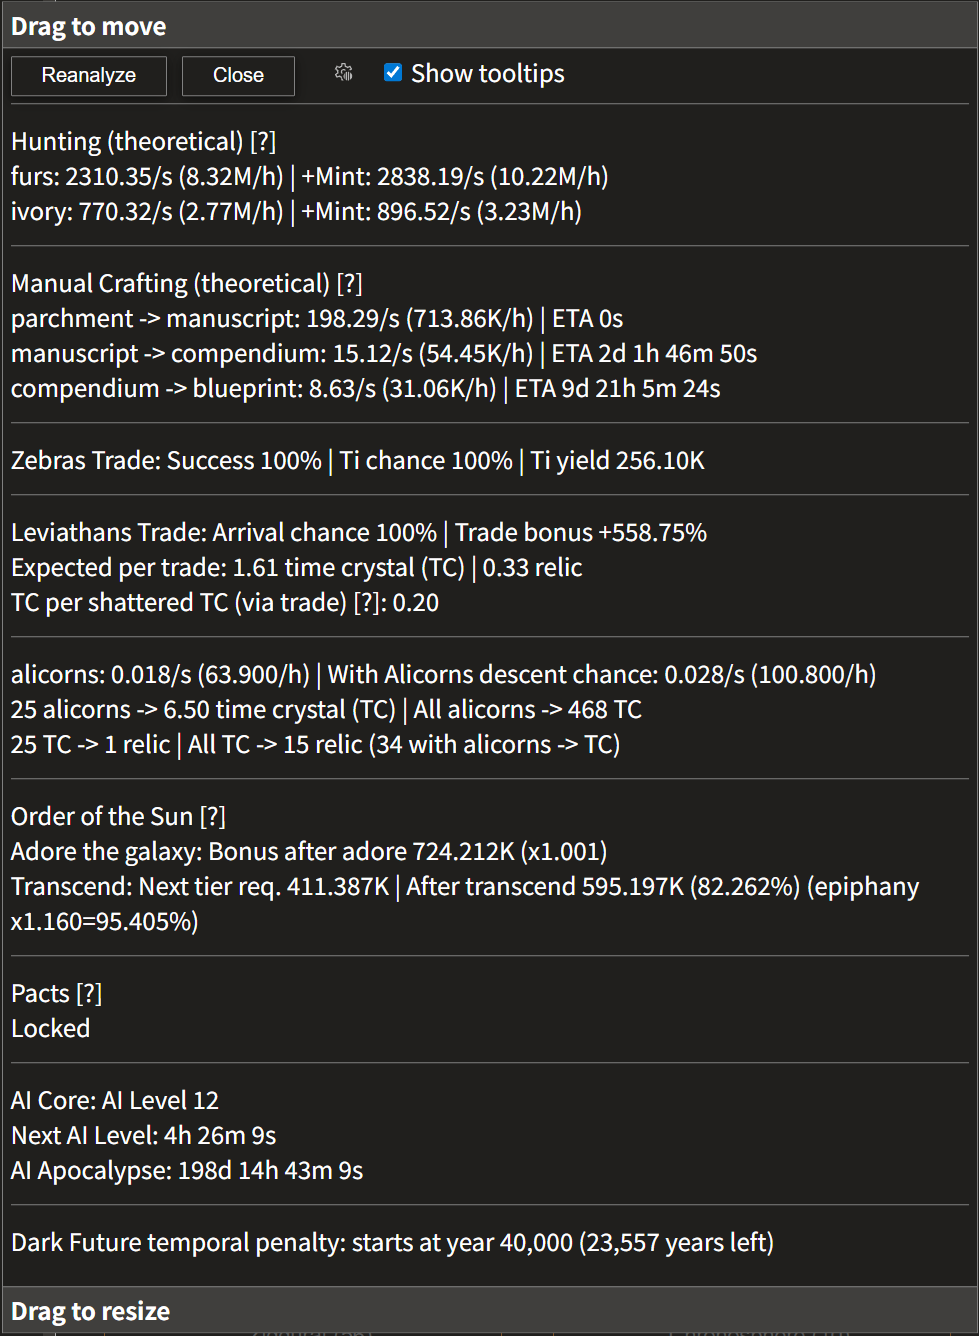The width and height of the screenshot is (979, 1336).
Task: Click the Dark Future temporal penalty line
Action: 392,1243
